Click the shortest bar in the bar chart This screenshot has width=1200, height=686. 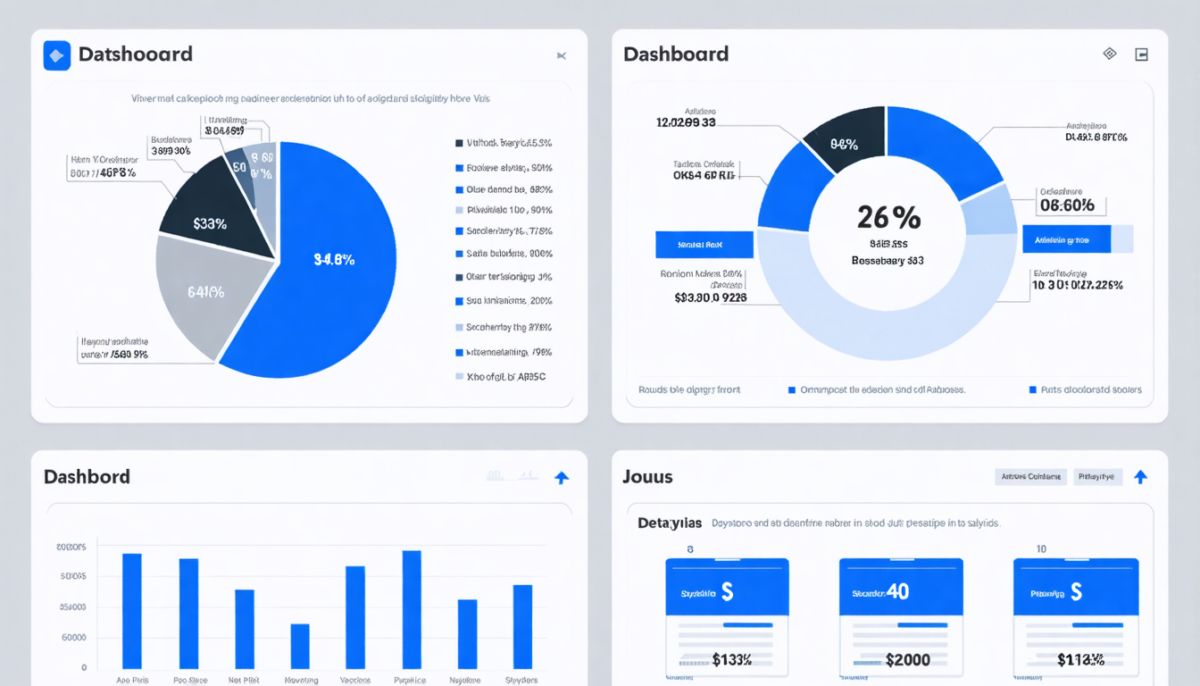[300, 646]
